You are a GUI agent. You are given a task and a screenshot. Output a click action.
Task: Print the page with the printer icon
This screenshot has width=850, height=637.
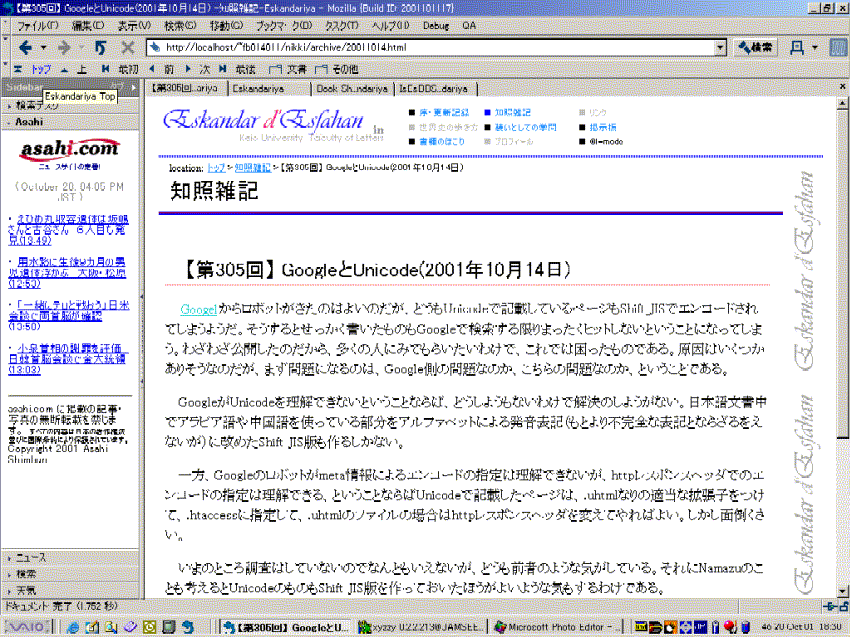point(796,48)
